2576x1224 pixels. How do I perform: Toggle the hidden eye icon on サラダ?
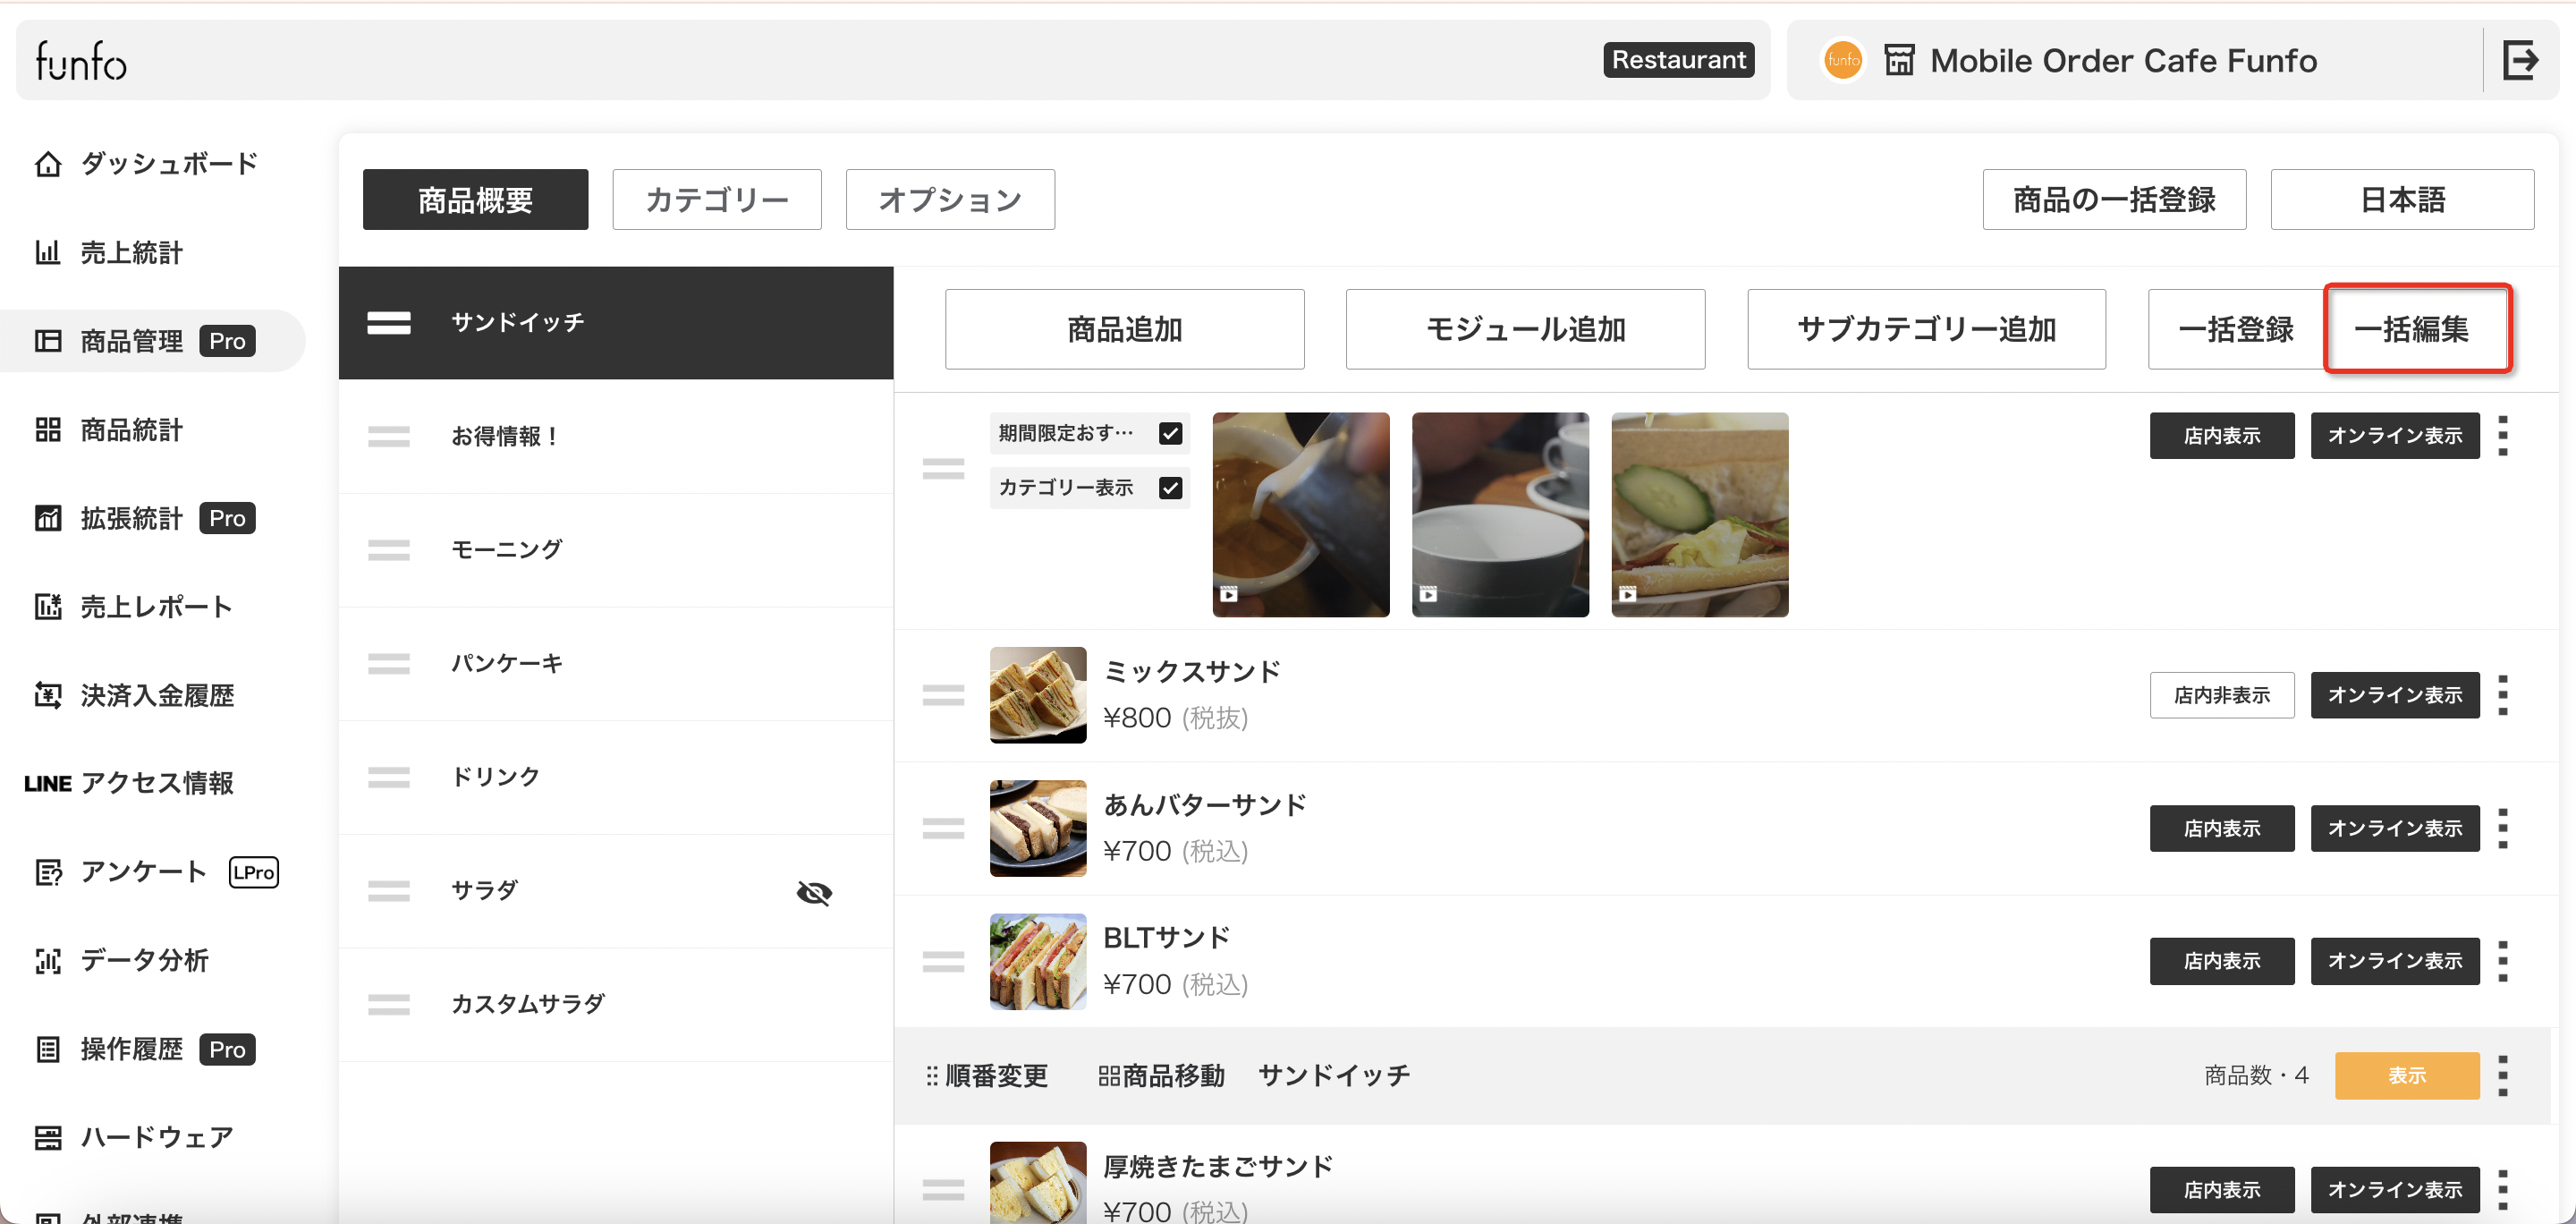(814, 892)
